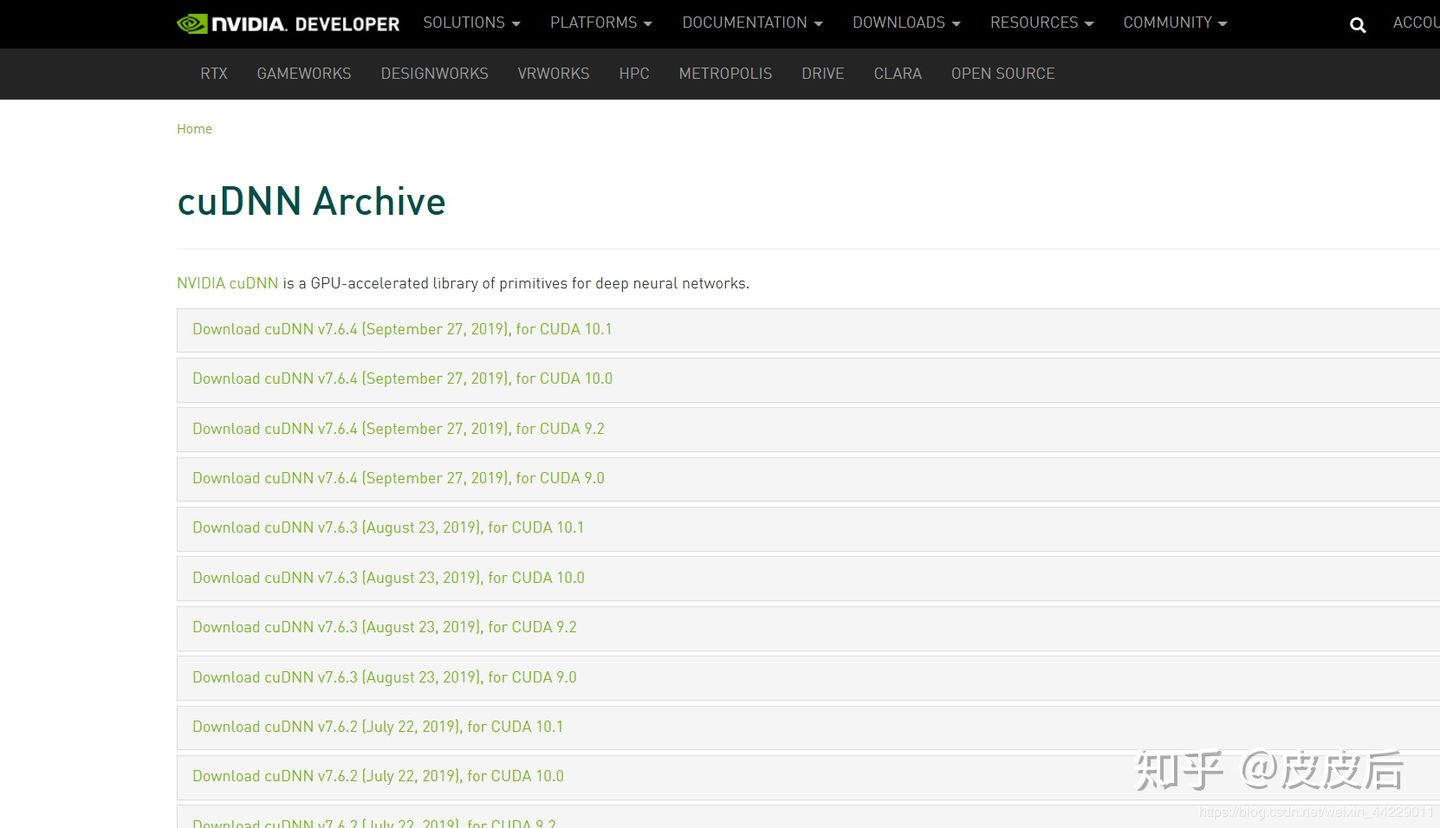This screenshot has width=1440, height=828.
Task: Open the Open Source nav item
Action: (1002, 74)
